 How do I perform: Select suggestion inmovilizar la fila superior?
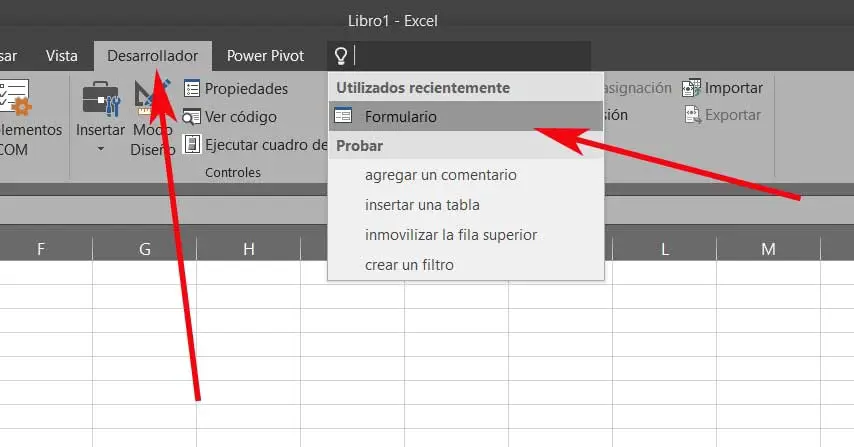point(451,235)
